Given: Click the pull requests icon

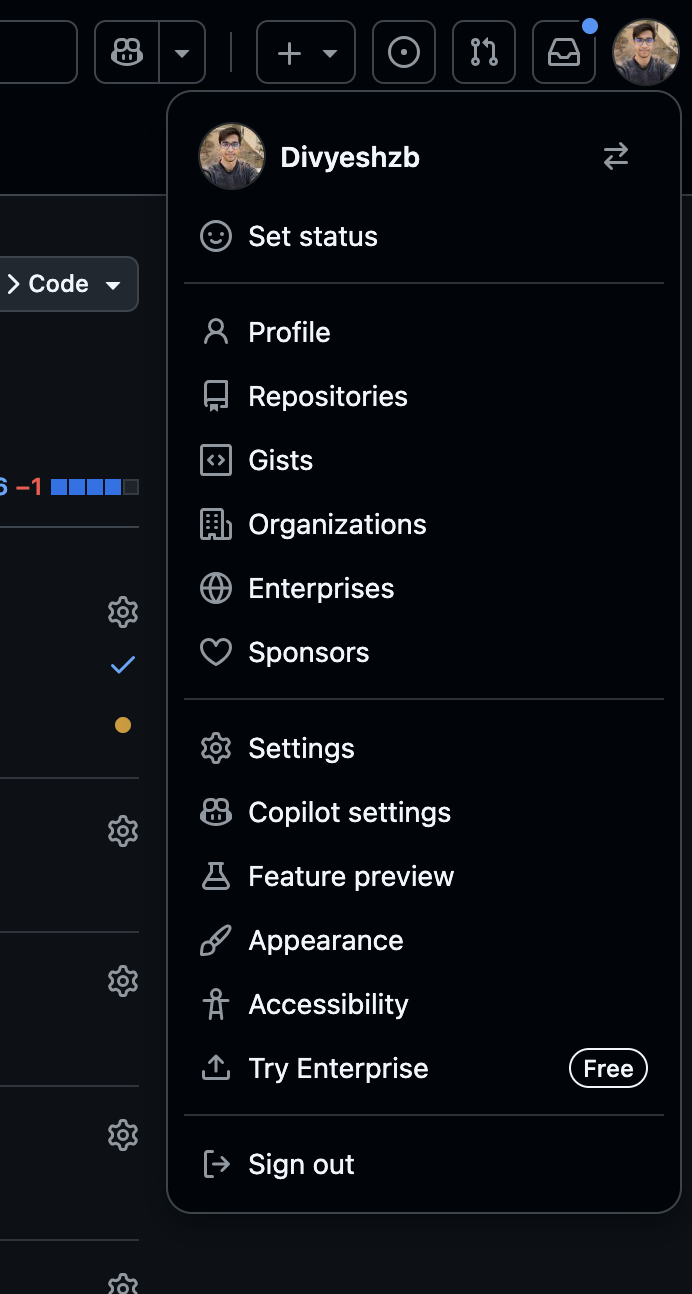Looking at the screenshot, I should pyautogui.click(x=484, y=51).
